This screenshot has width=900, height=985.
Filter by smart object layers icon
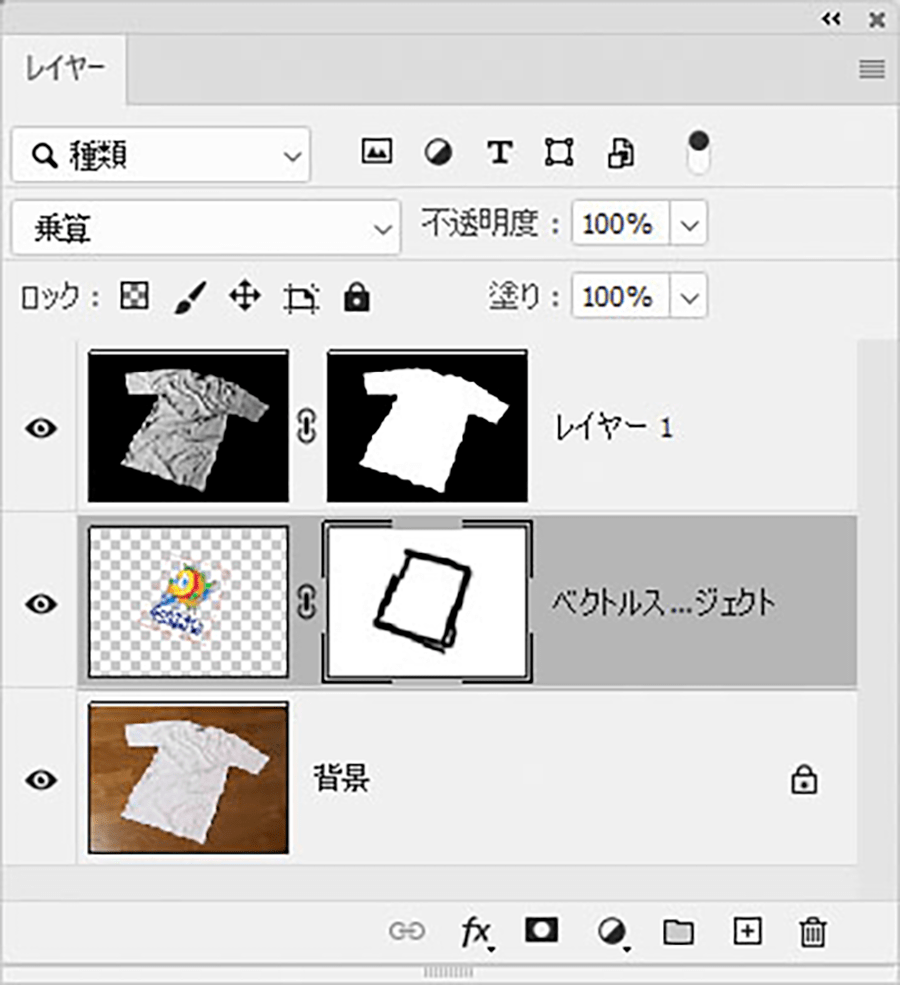[621, 154]
